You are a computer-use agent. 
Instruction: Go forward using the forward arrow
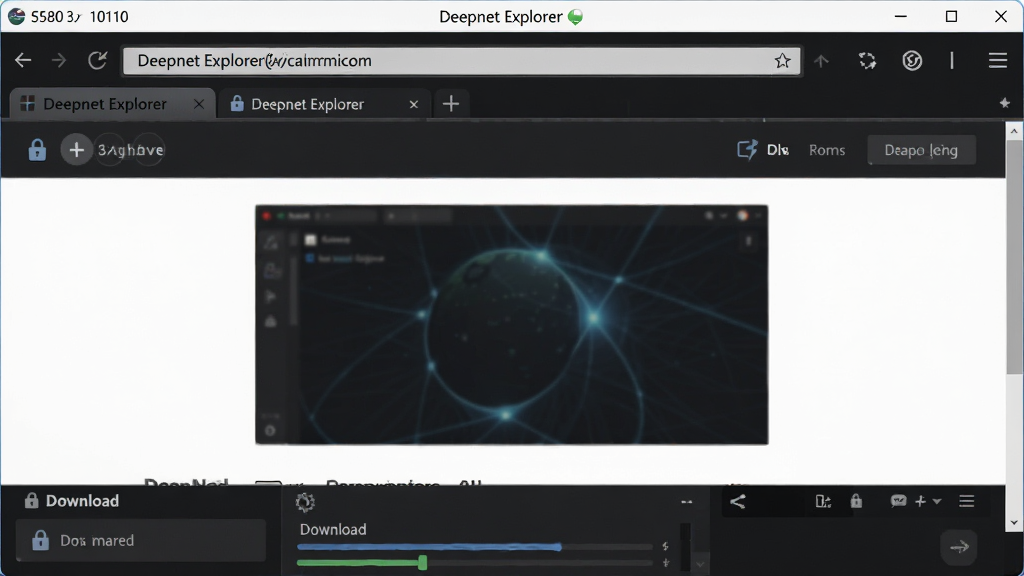point(59,61)
